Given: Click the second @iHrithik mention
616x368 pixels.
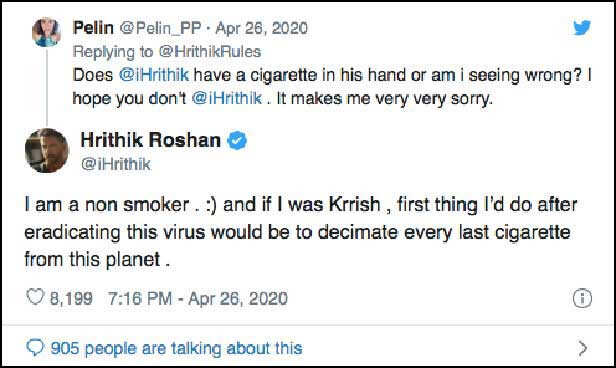Looking at the screenshot, I should [x=226, y=99].
